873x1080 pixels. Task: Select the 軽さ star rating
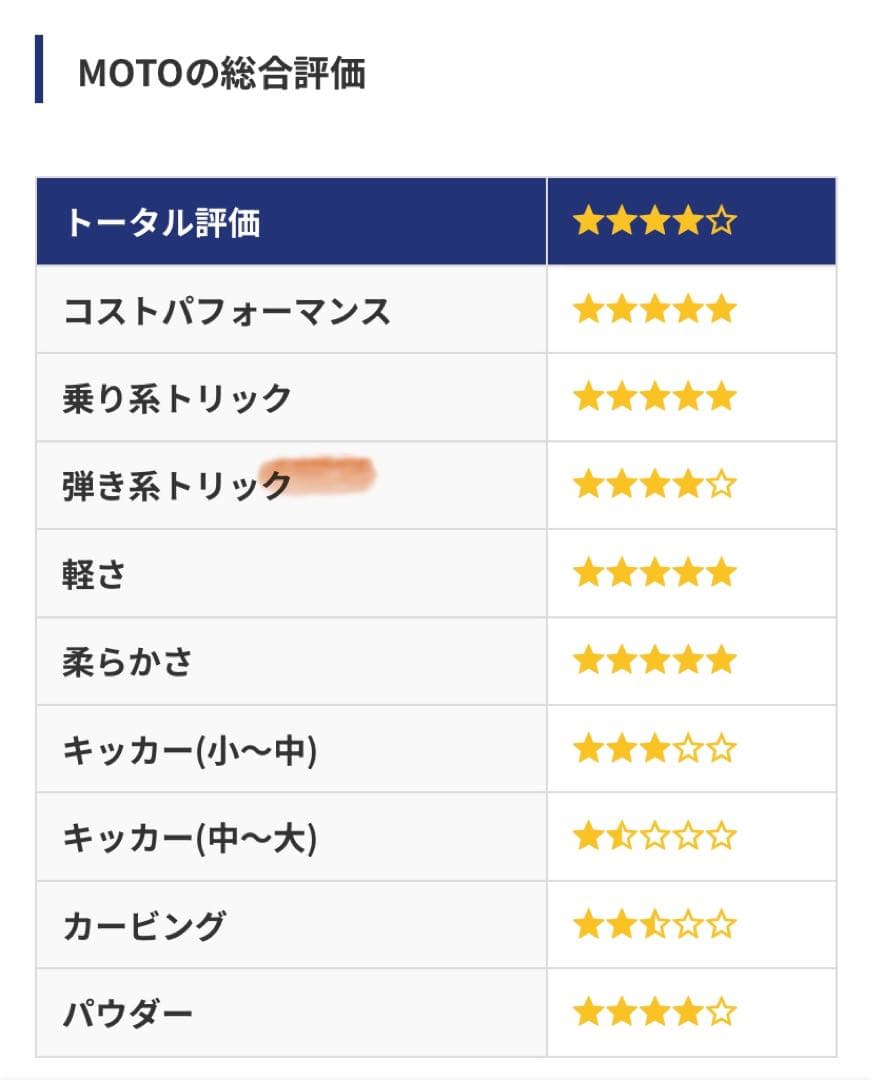pos(654,573)
